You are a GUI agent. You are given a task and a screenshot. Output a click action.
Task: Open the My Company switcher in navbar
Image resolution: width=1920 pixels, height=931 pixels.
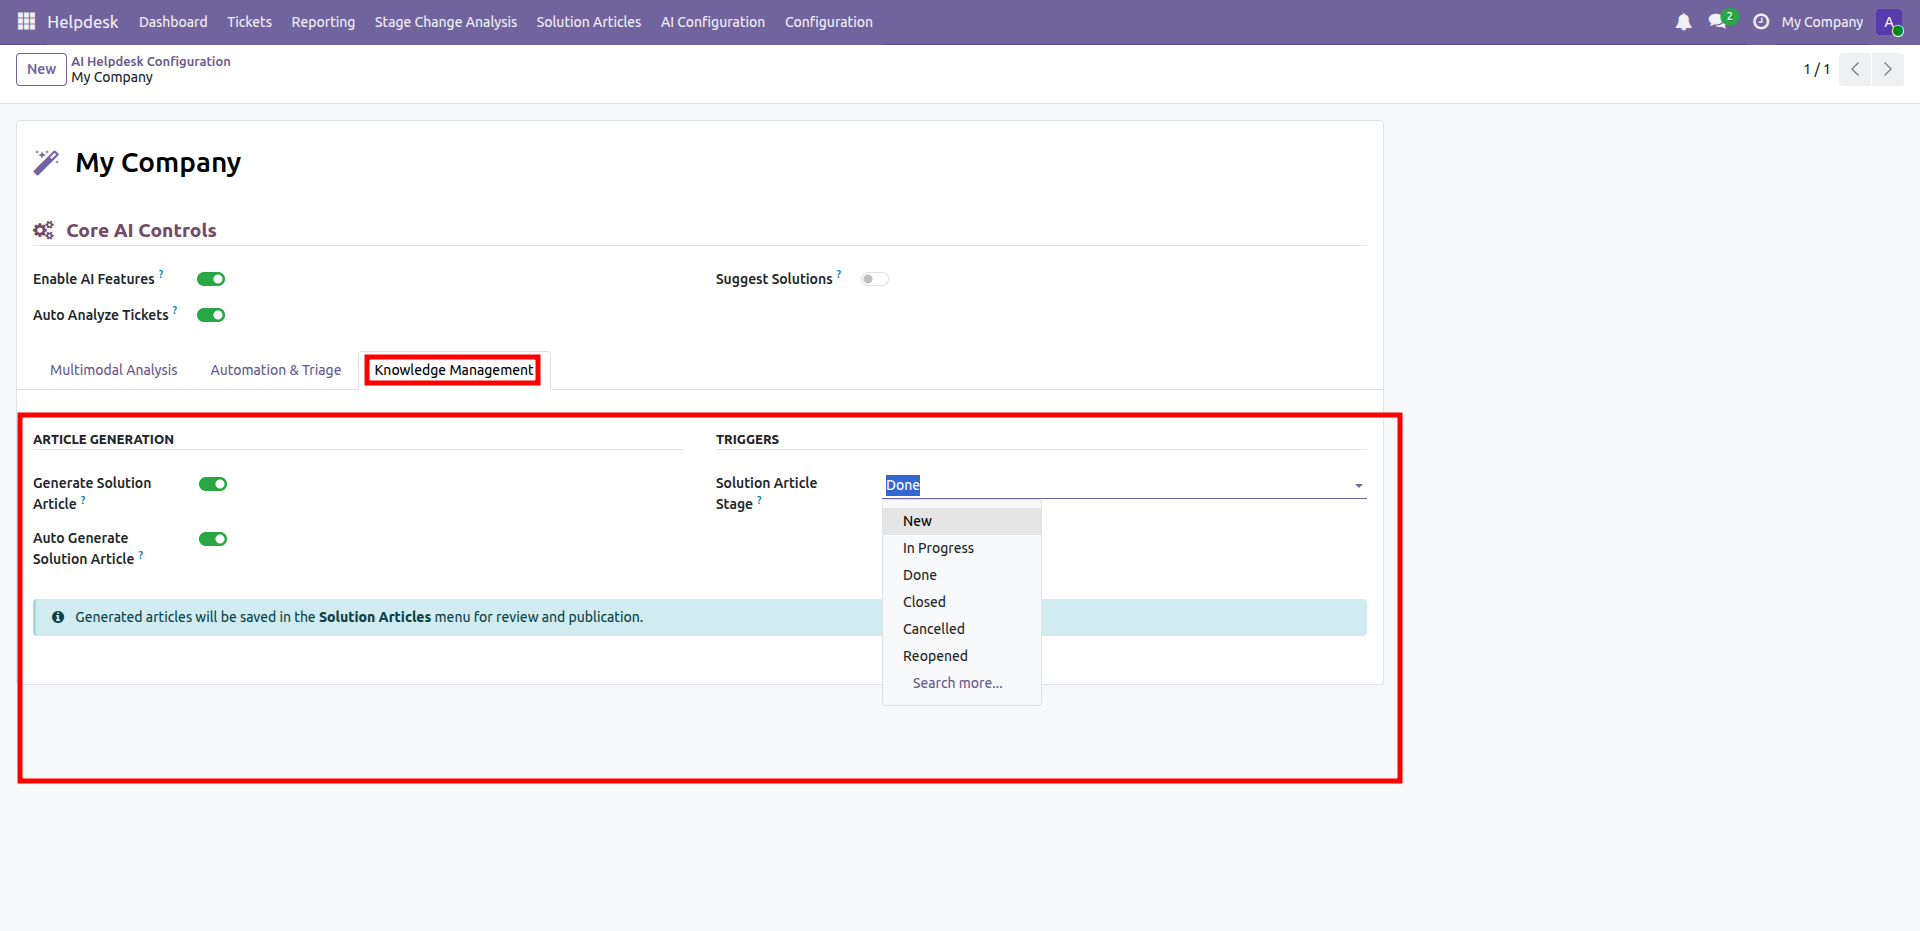(1822, 22)
